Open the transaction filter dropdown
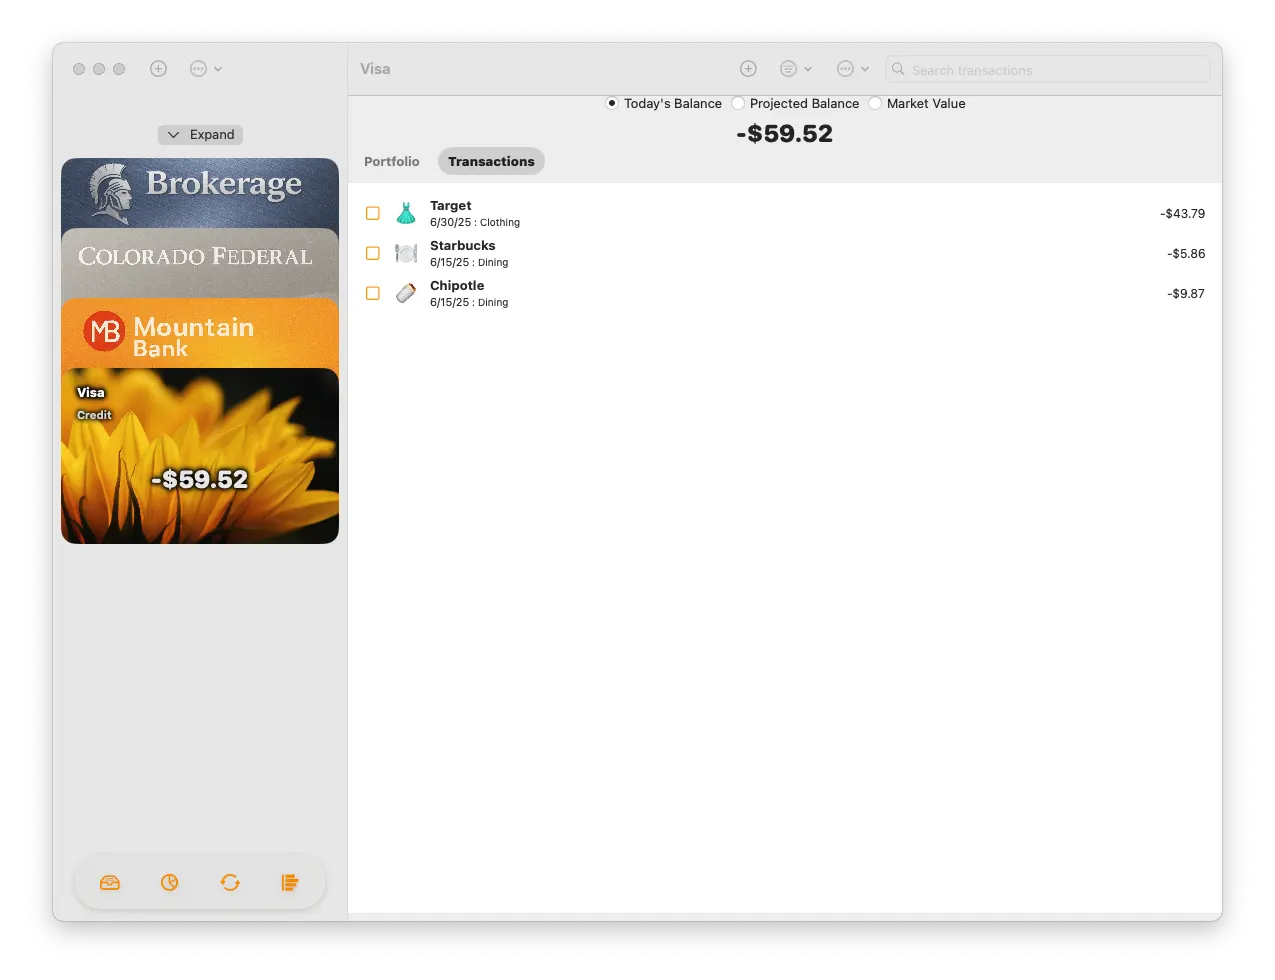 point(796,69)
